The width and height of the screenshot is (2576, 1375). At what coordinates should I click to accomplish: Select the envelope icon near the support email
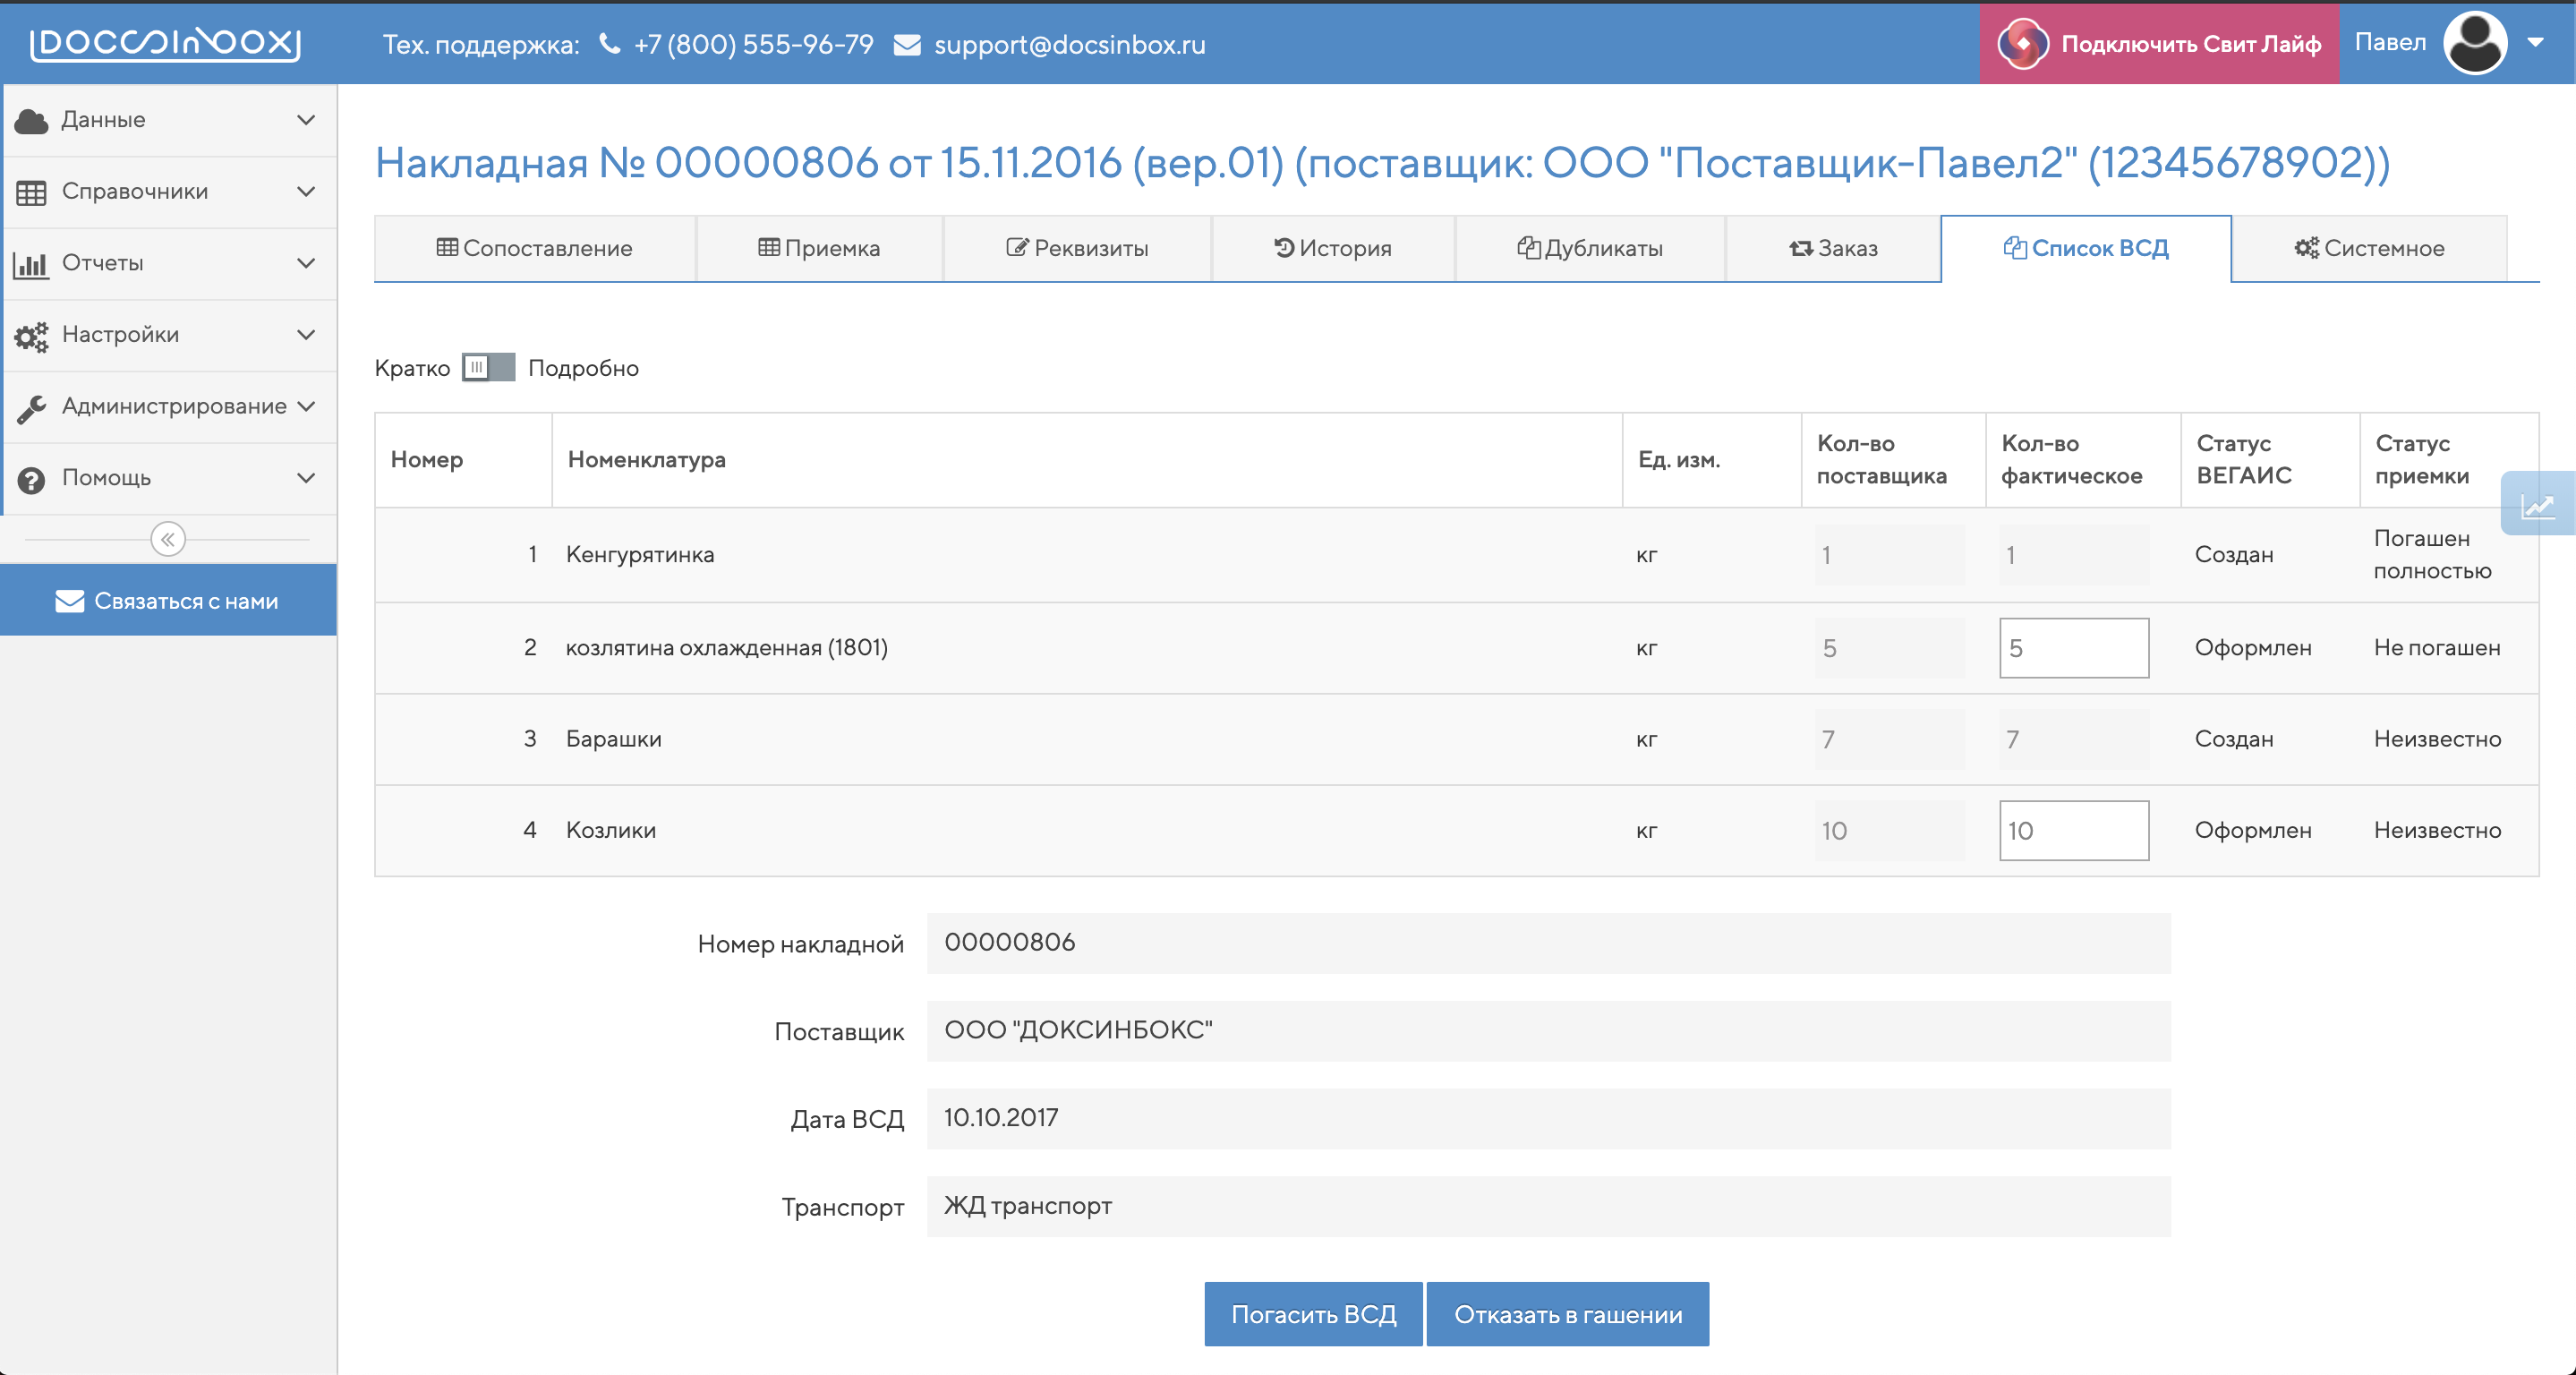coord(908,44)
